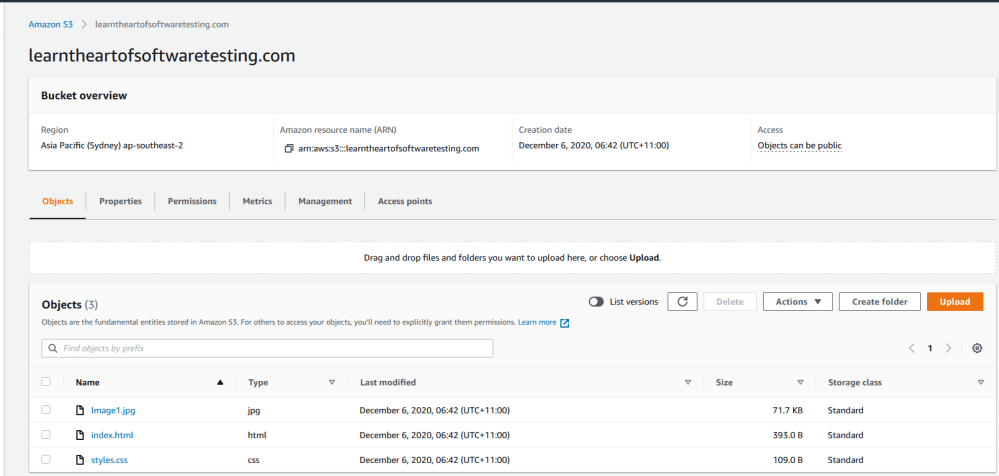The image size is (999, 476).
Task: Go to previous page of objects
Action: (x=912, y=348)
